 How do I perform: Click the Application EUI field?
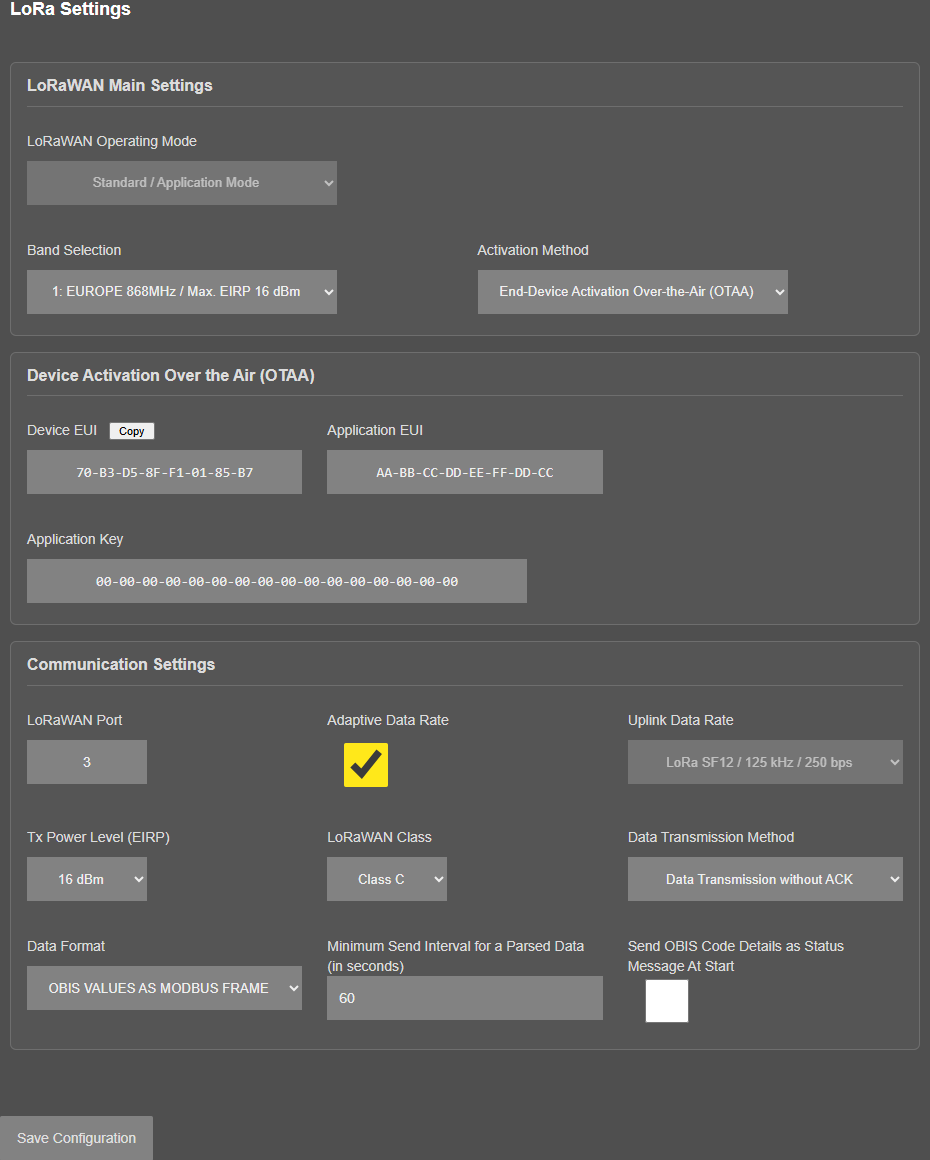tap(465, 472)
